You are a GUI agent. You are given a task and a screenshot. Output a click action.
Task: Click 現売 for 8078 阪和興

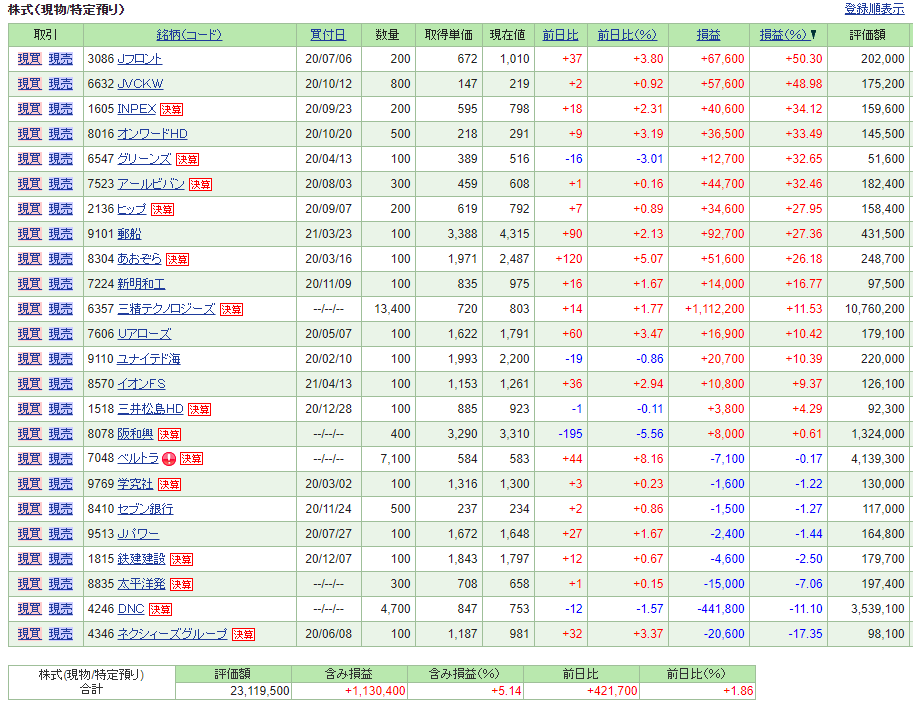click(61, 434)
